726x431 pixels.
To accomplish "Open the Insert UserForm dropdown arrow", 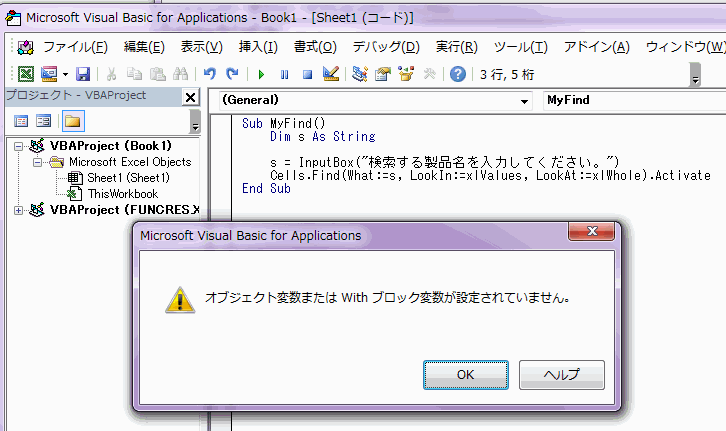I will [65, 74].
